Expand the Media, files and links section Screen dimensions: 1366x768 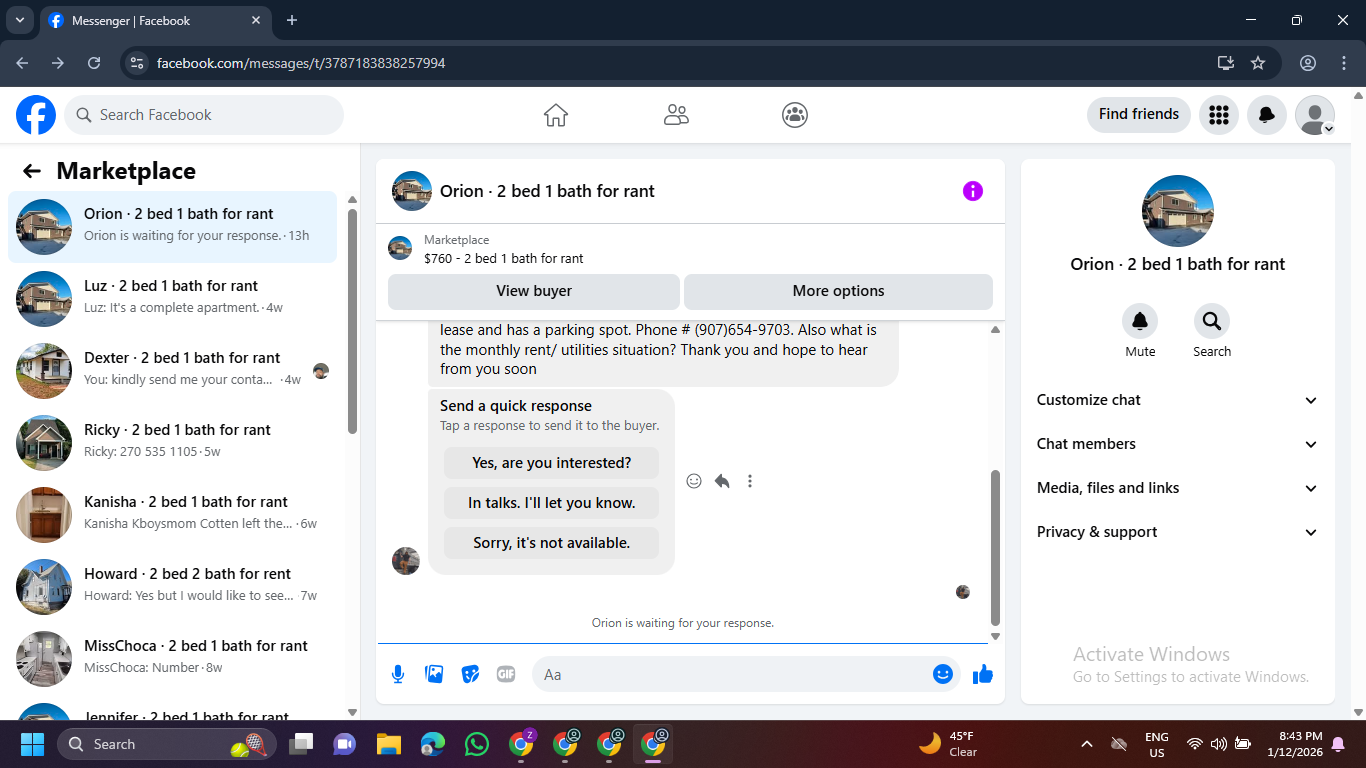[x=1178, y=488]
